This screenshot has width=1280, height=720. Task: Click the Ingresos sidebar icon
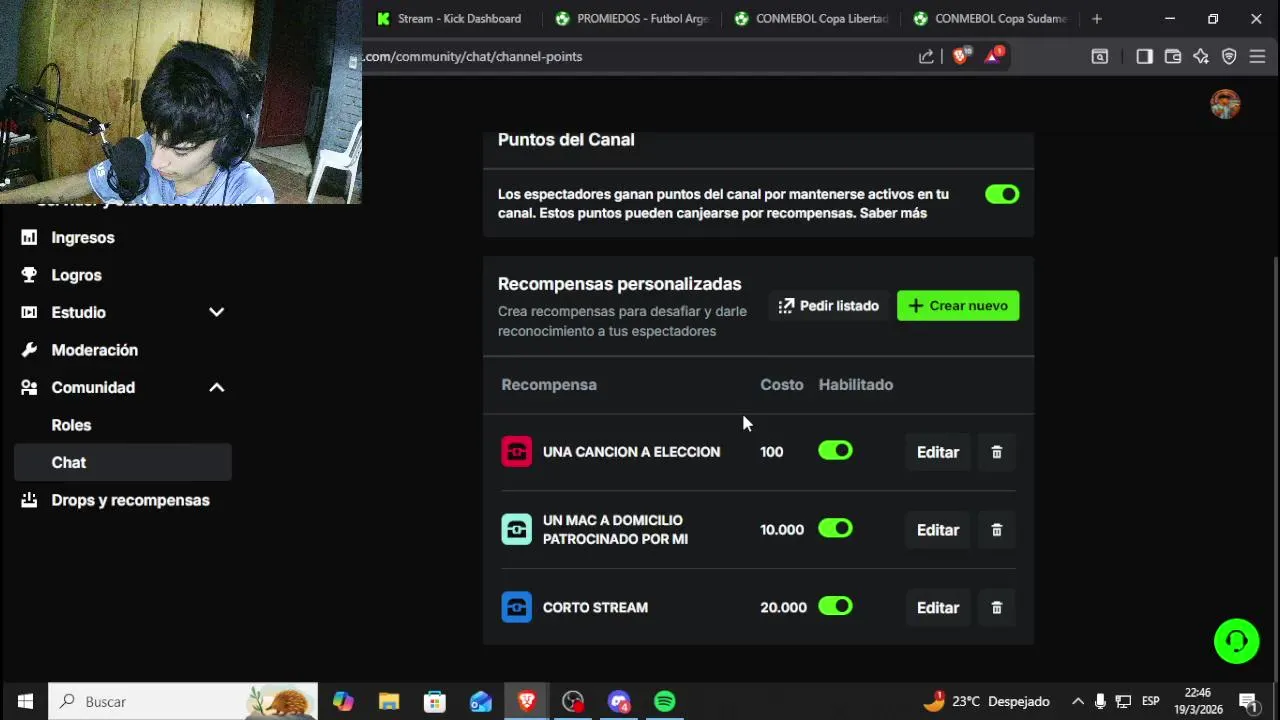pyautogui.click(x=29, y=237)
